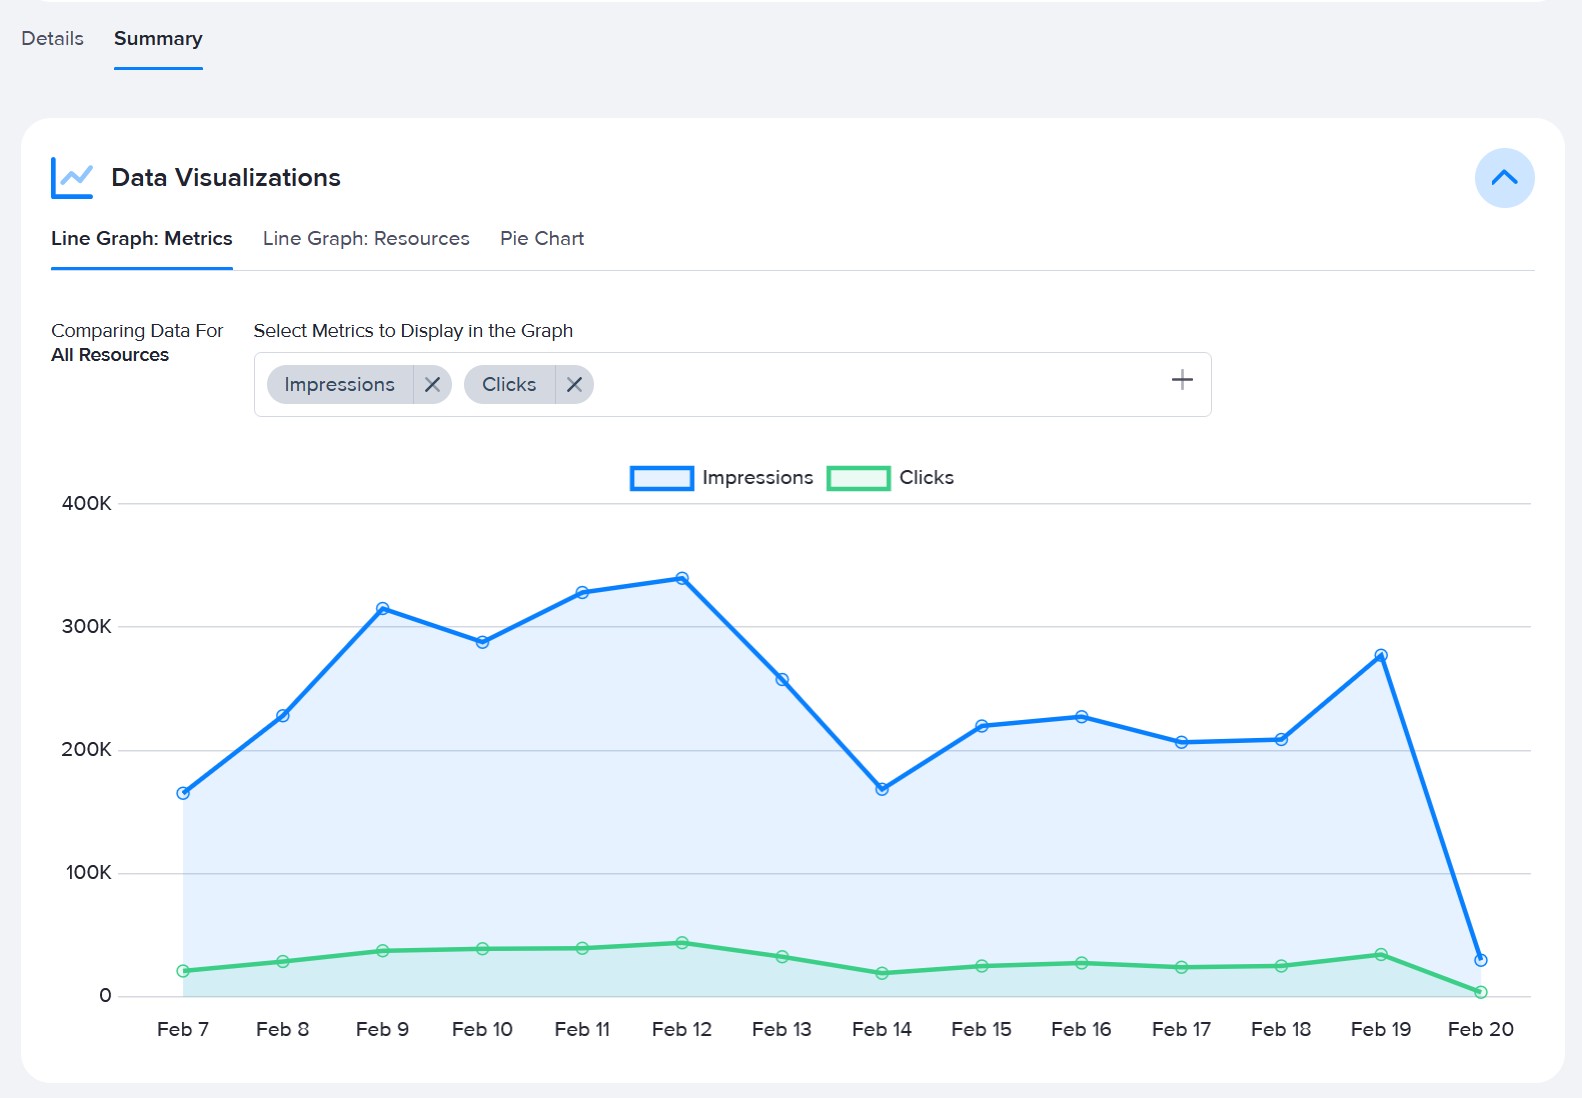Click the Clicks data point for Feb 12

(x=682, y=942)
